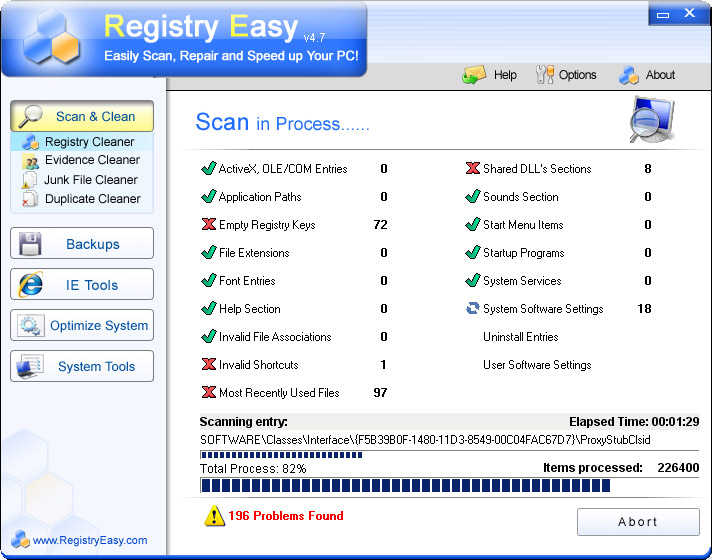712x560 pixels.
Task: Click the Backups floppy disk icon
Action: [x=30, y=244]
